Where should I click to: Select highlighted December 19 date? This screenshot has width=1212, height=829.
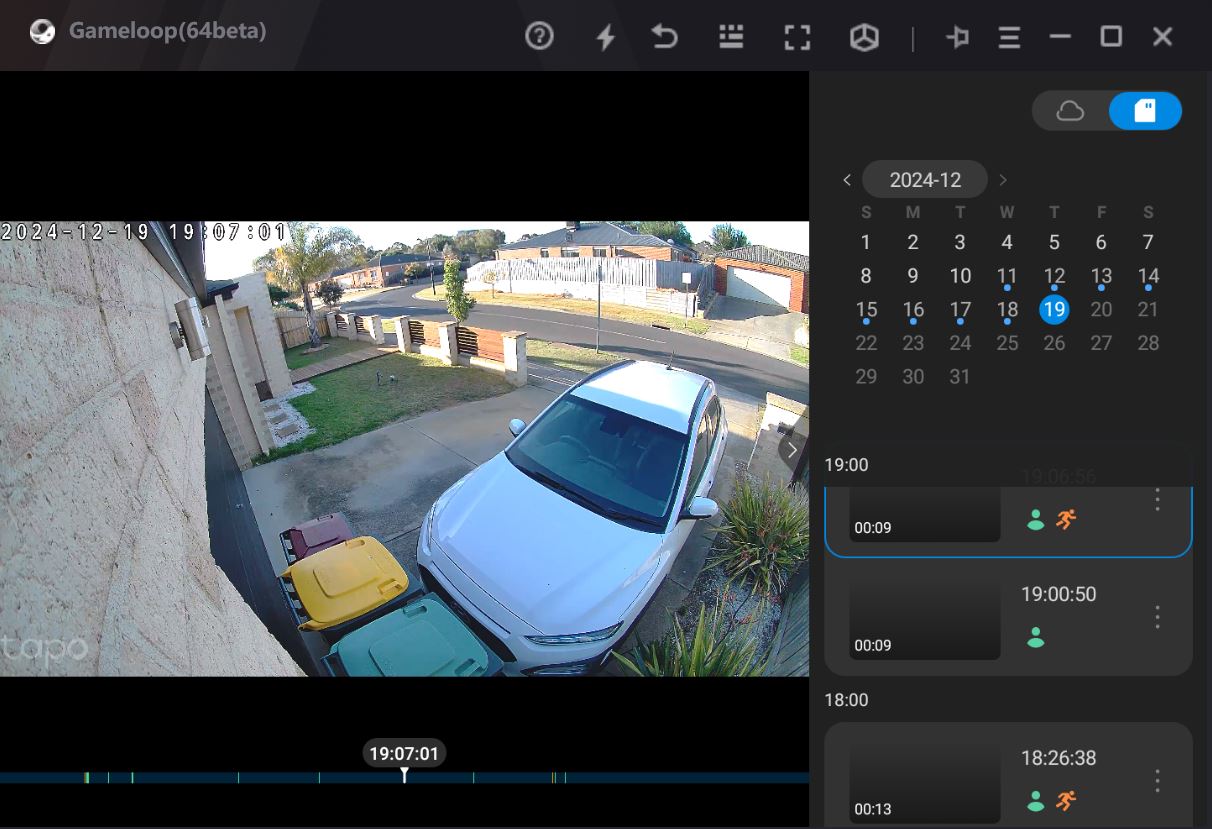click(x=1054, y=310)
